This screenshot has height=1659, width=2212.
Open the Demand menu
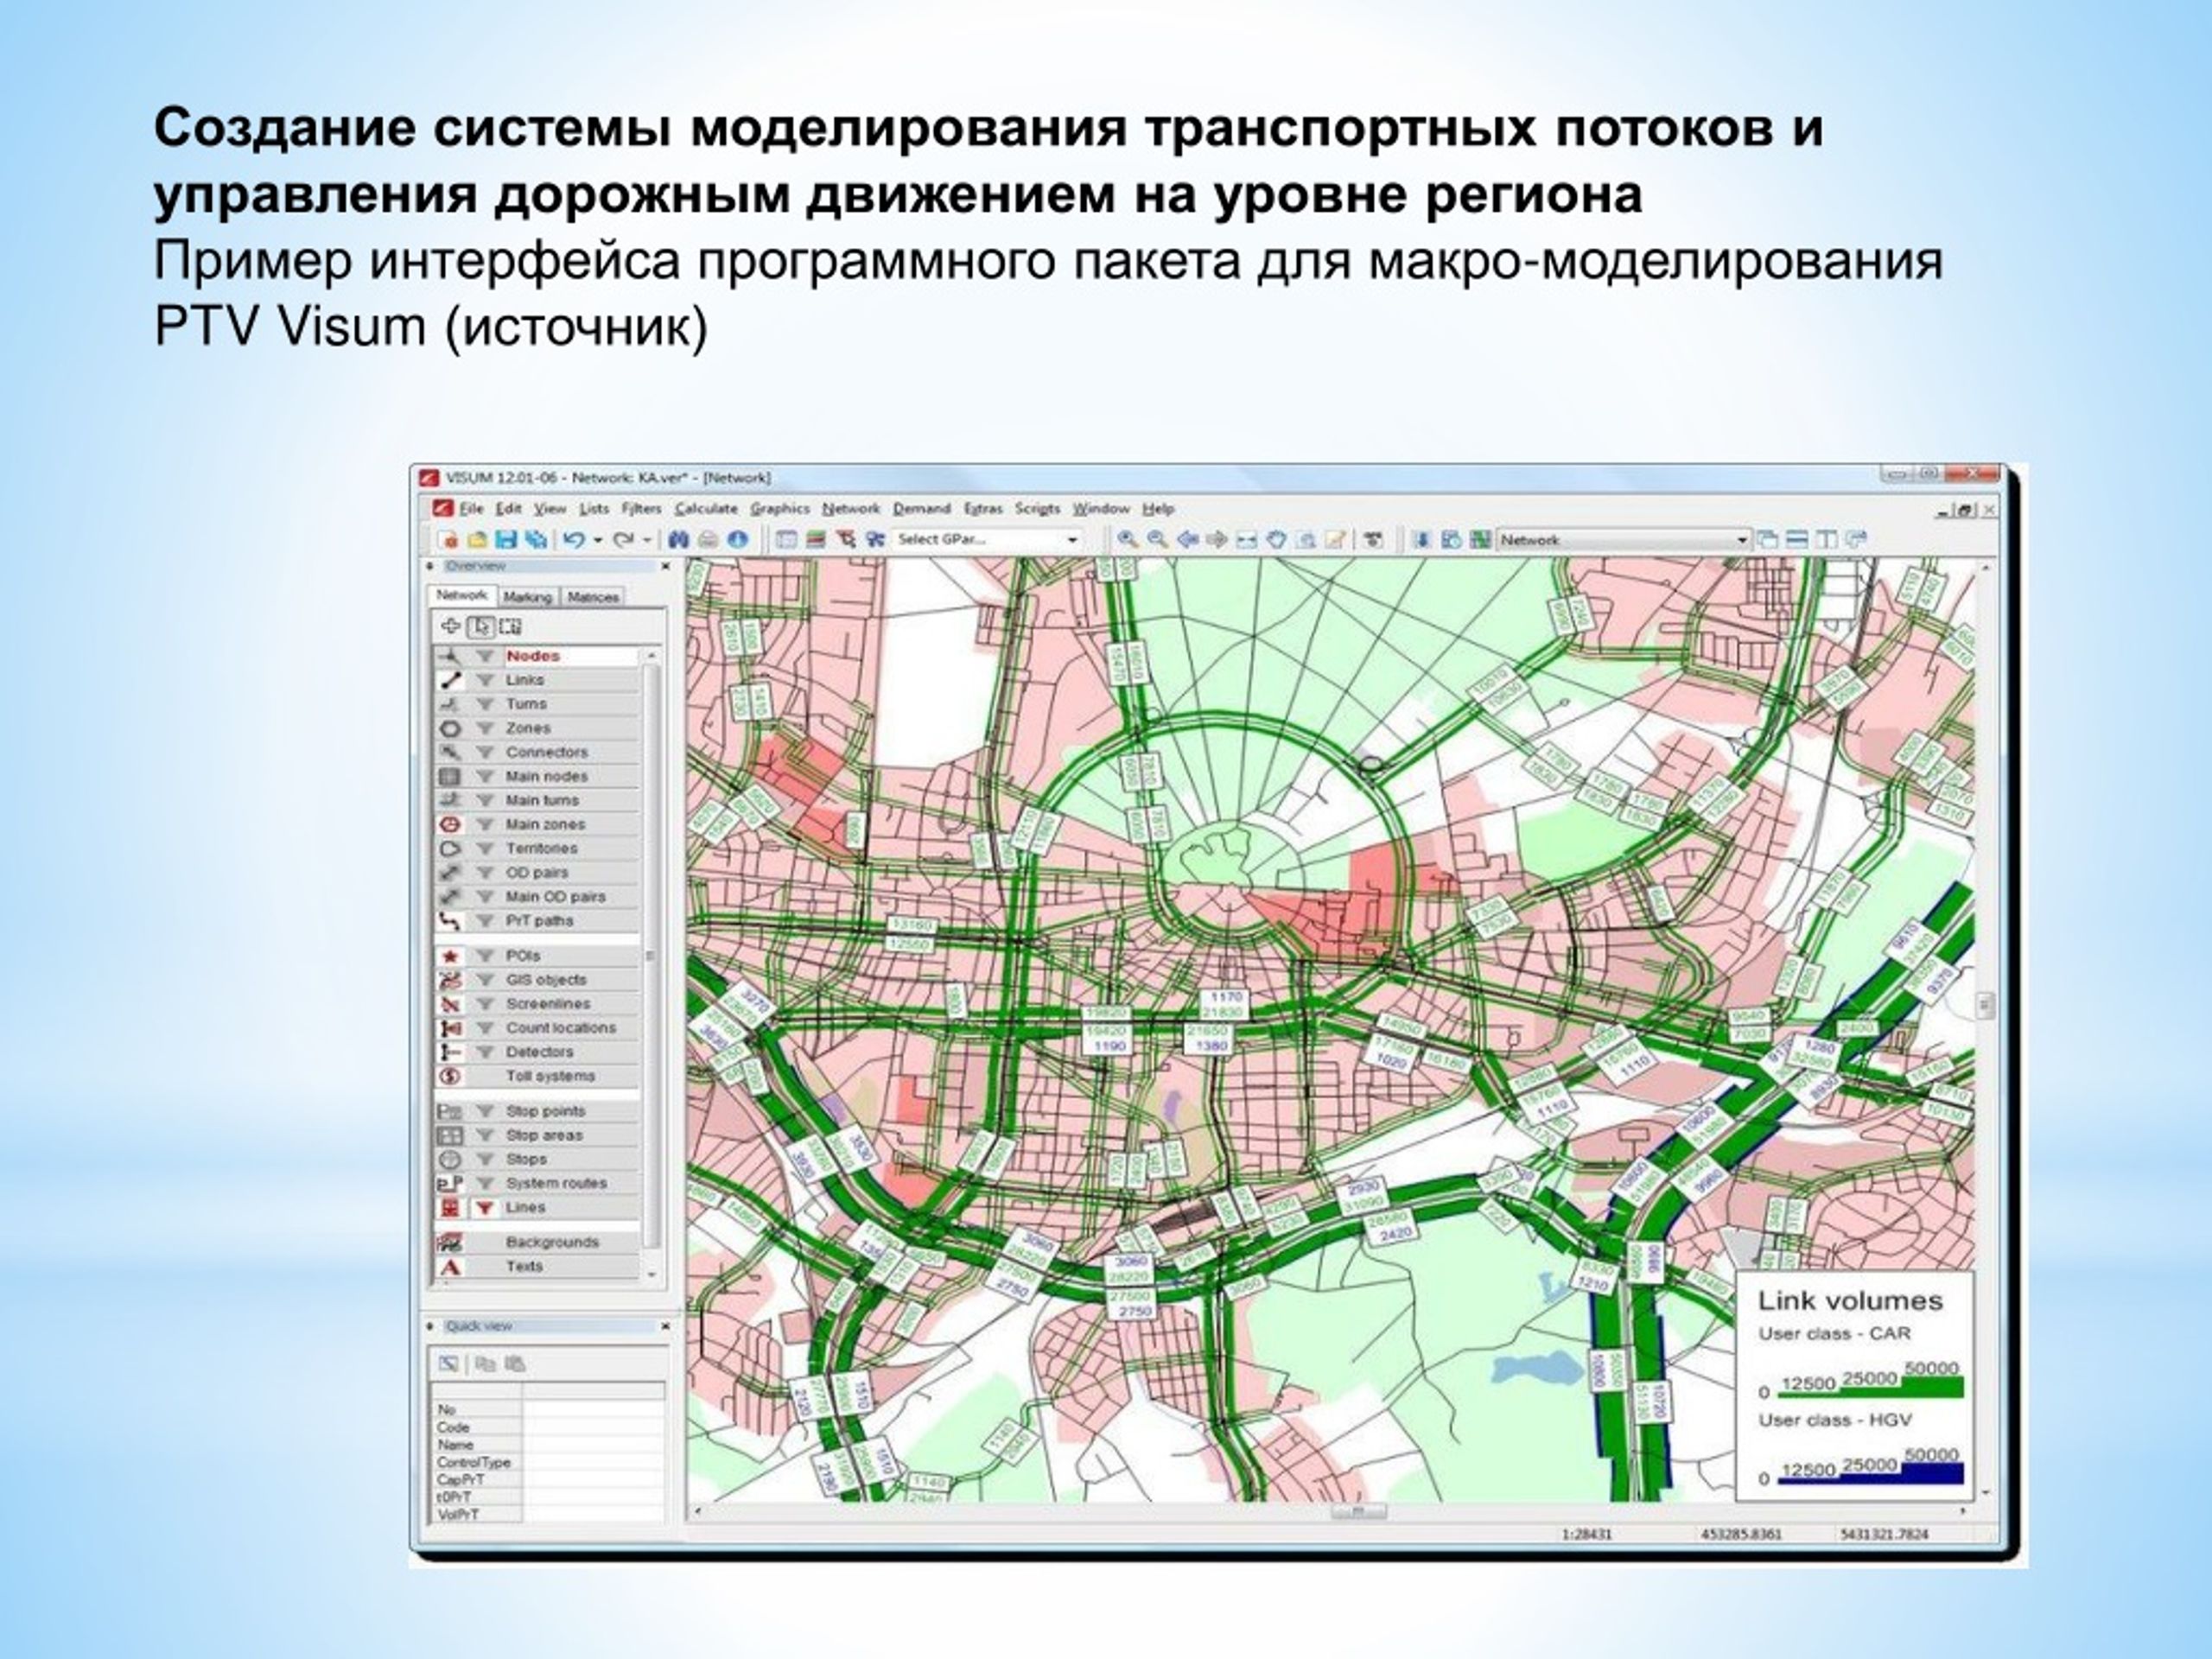pos(922,509)
